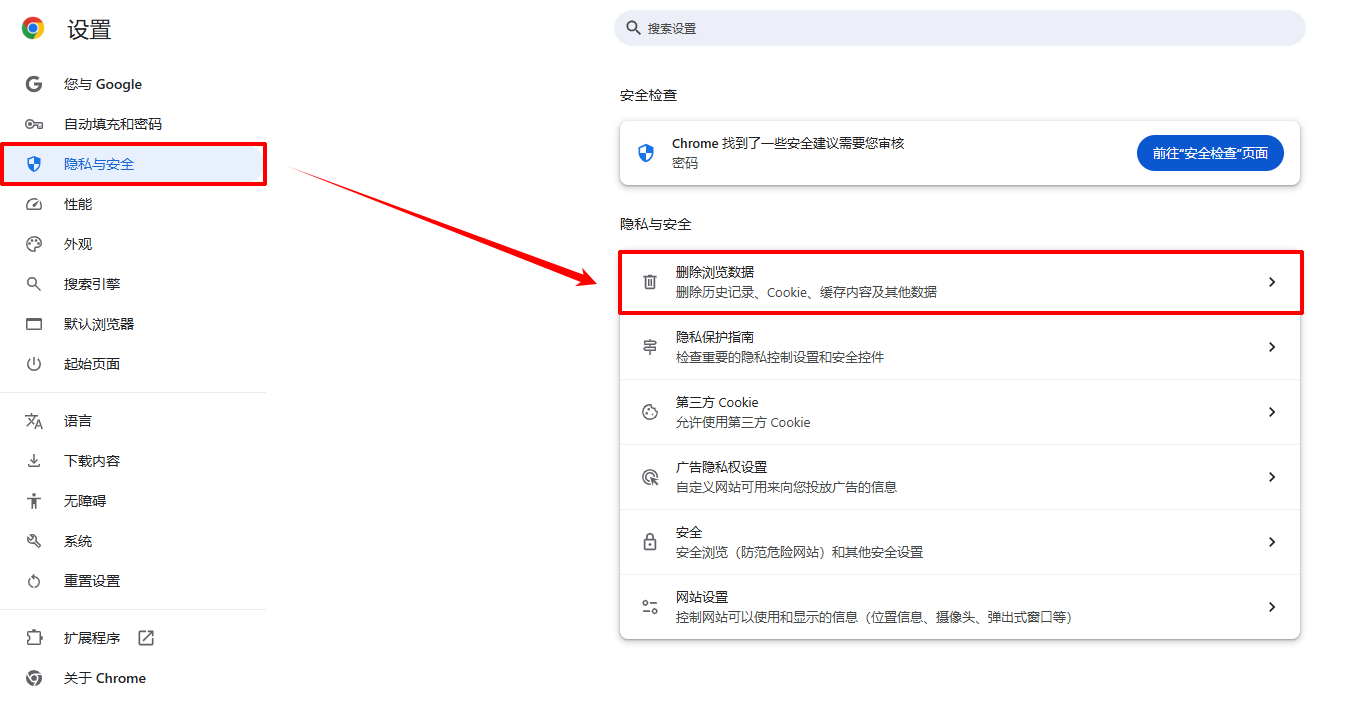Click the magnifier icon for 搜索引擎
The height and width of the screenshot is (711, 1351).
(x=34, y=284)
